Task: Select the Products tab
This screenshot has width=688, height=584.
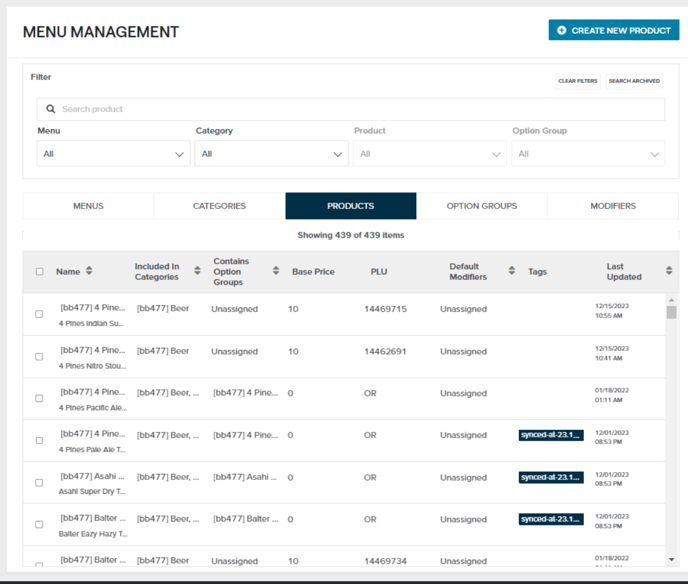Action: click(351, 206)
